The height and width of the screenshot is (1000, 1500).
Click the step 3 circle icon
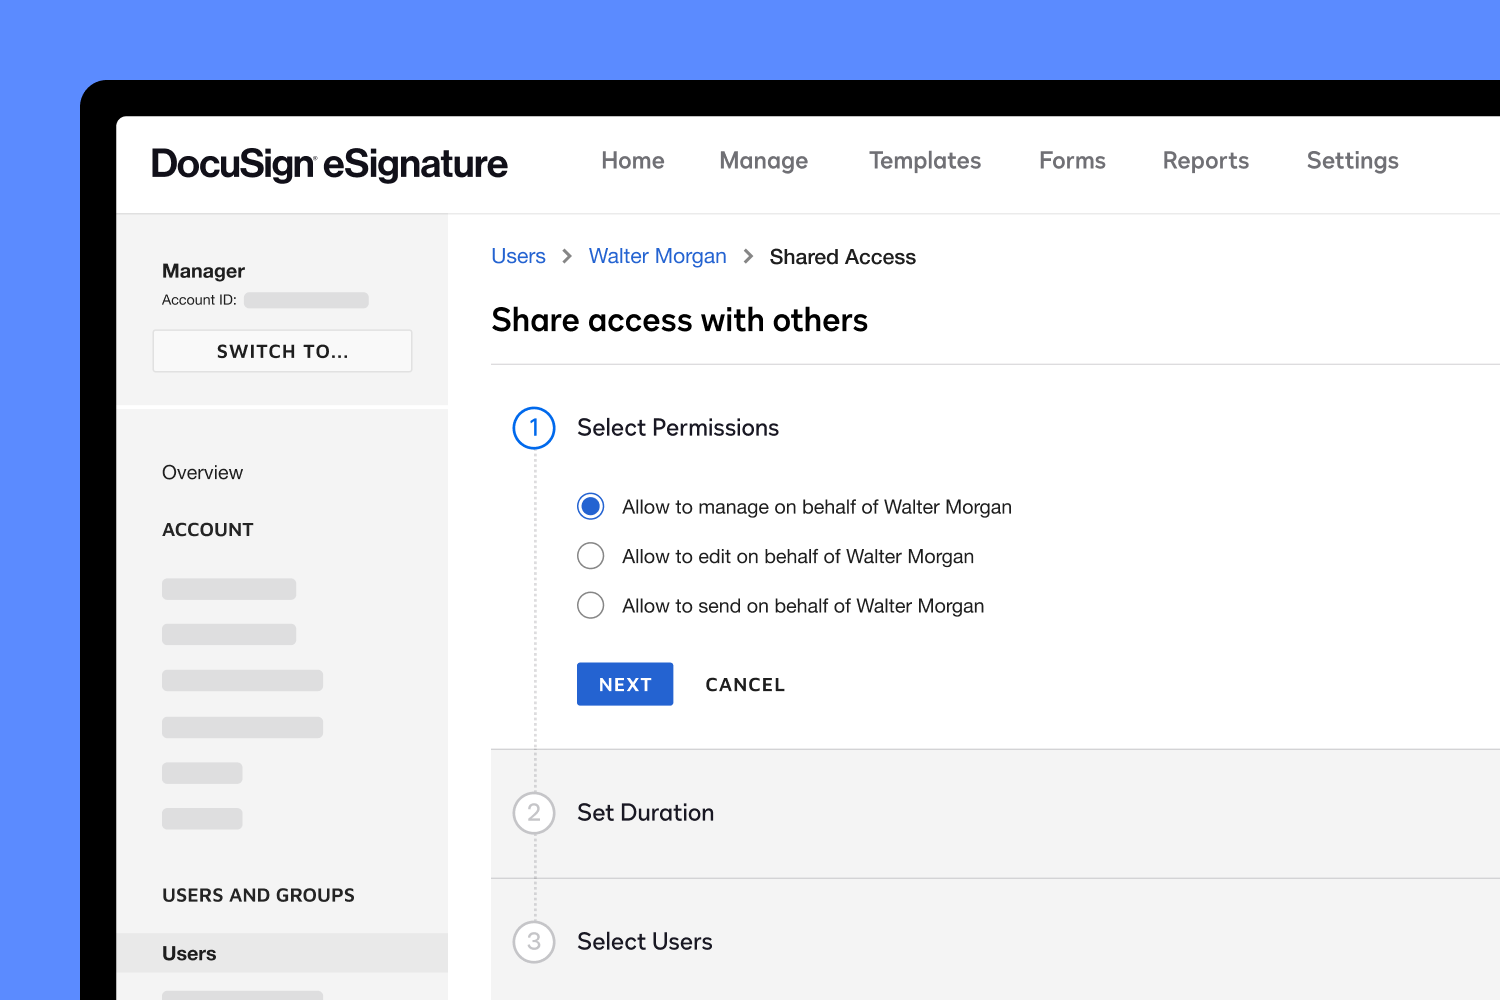tap(534, 941)
